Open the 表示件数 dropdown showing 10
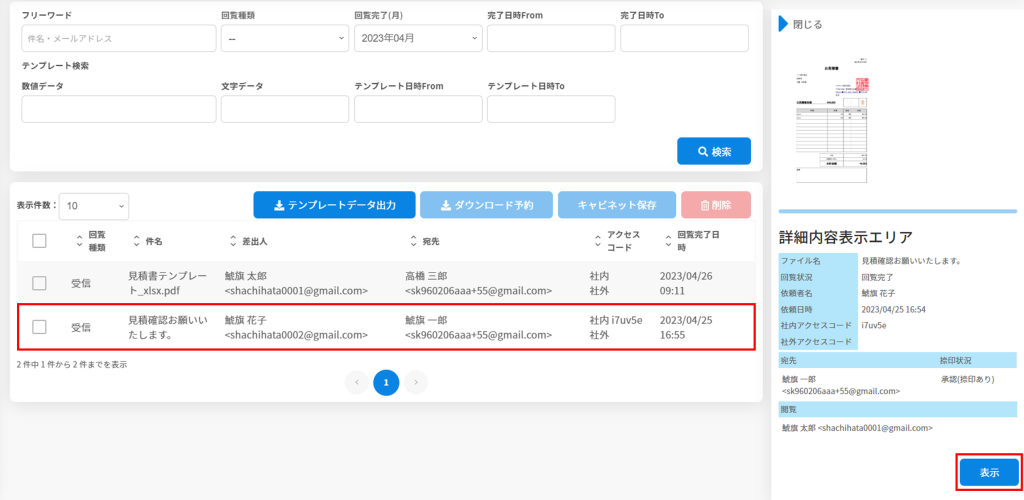Screen dimensions: 1024x500 94,206
